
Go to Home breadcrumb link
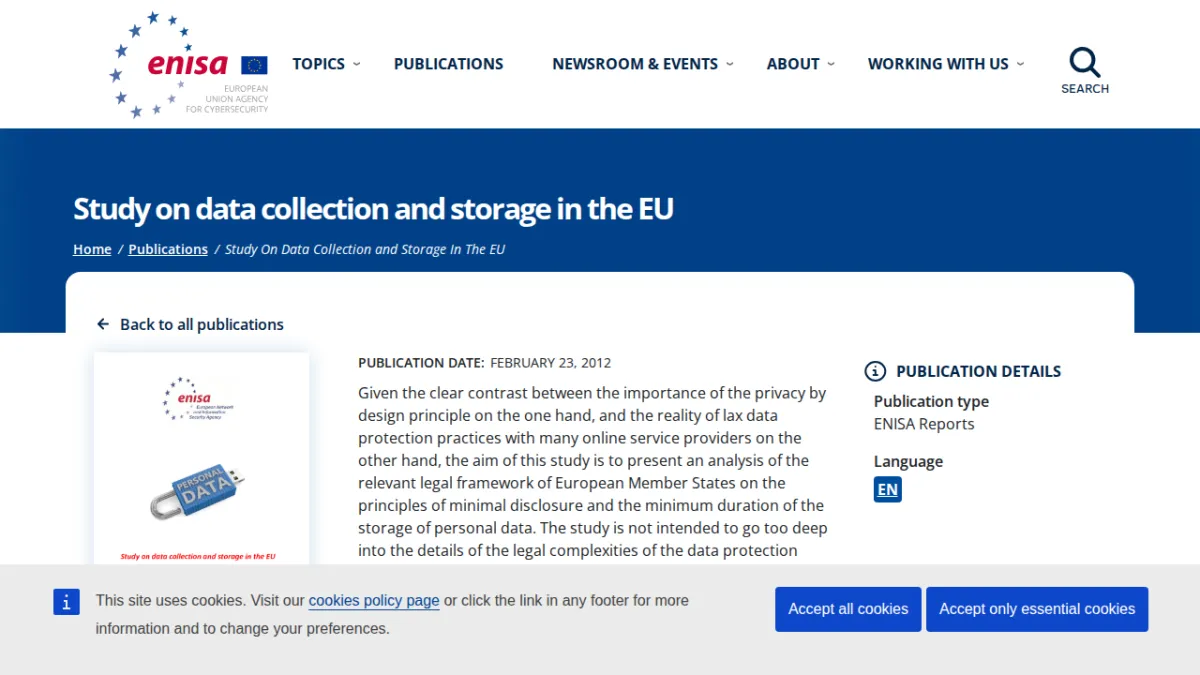(x=92, y=250)
